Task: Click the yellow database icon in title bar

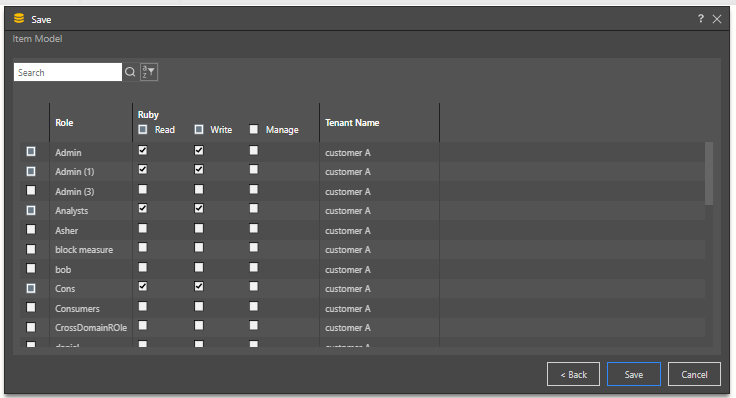Action: (19, 18)
